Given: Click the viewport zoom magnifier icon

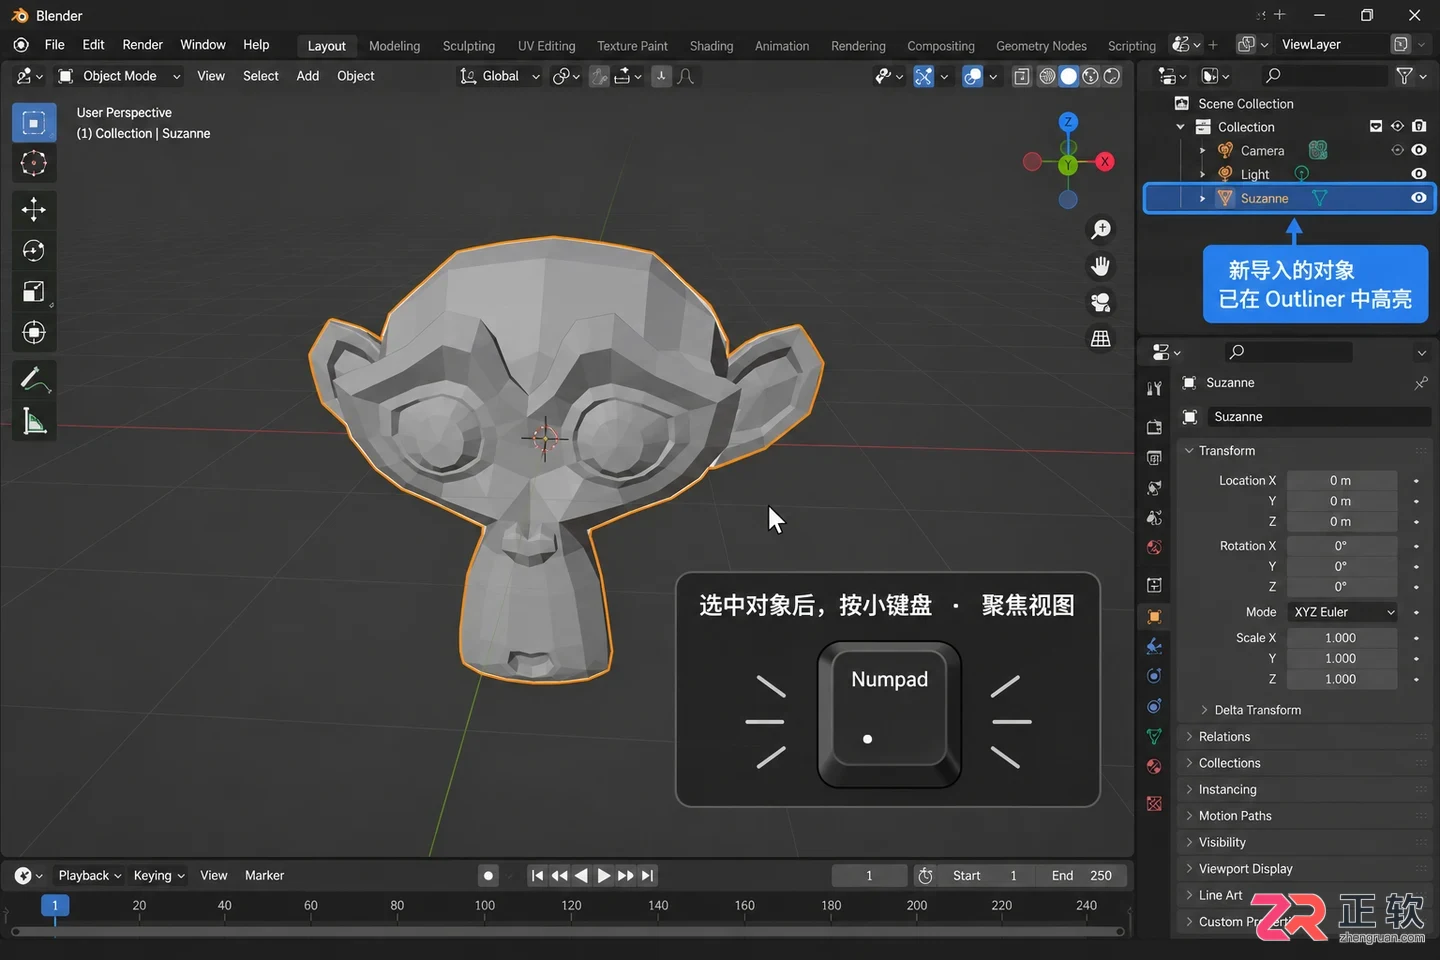Looking at the screenshot, I should 1101,230.
